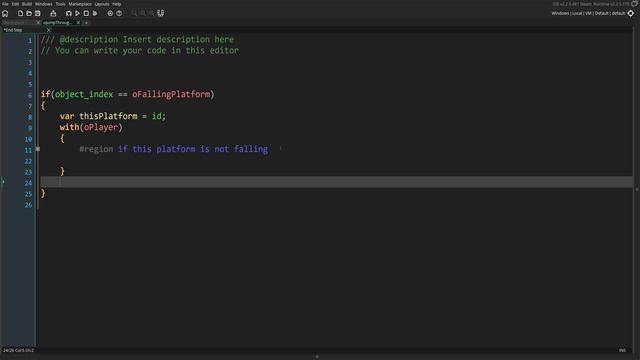Start debugging with the bug icon

point(69,13)
